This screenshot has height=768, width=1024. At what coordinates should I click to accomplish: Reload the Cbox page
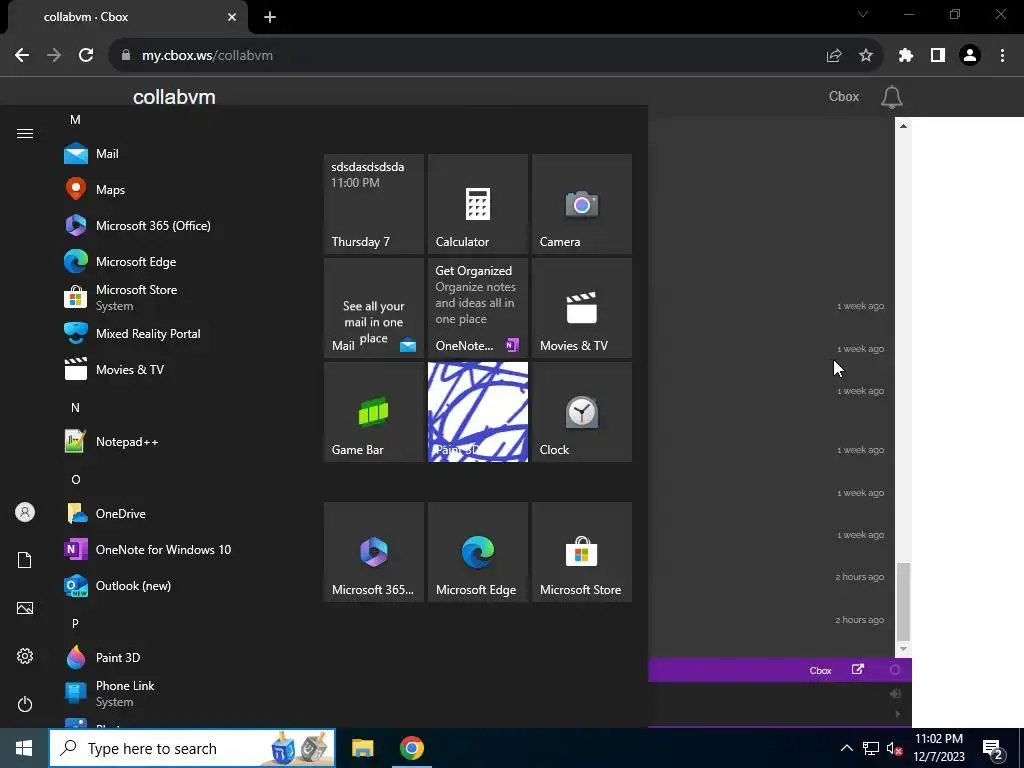pos(86,56)
